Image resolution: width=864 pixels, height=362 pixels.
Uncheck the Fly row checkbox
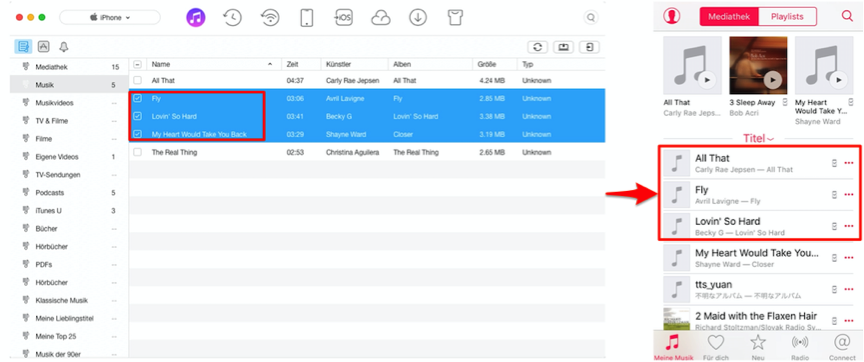click(x=137, y=99)
